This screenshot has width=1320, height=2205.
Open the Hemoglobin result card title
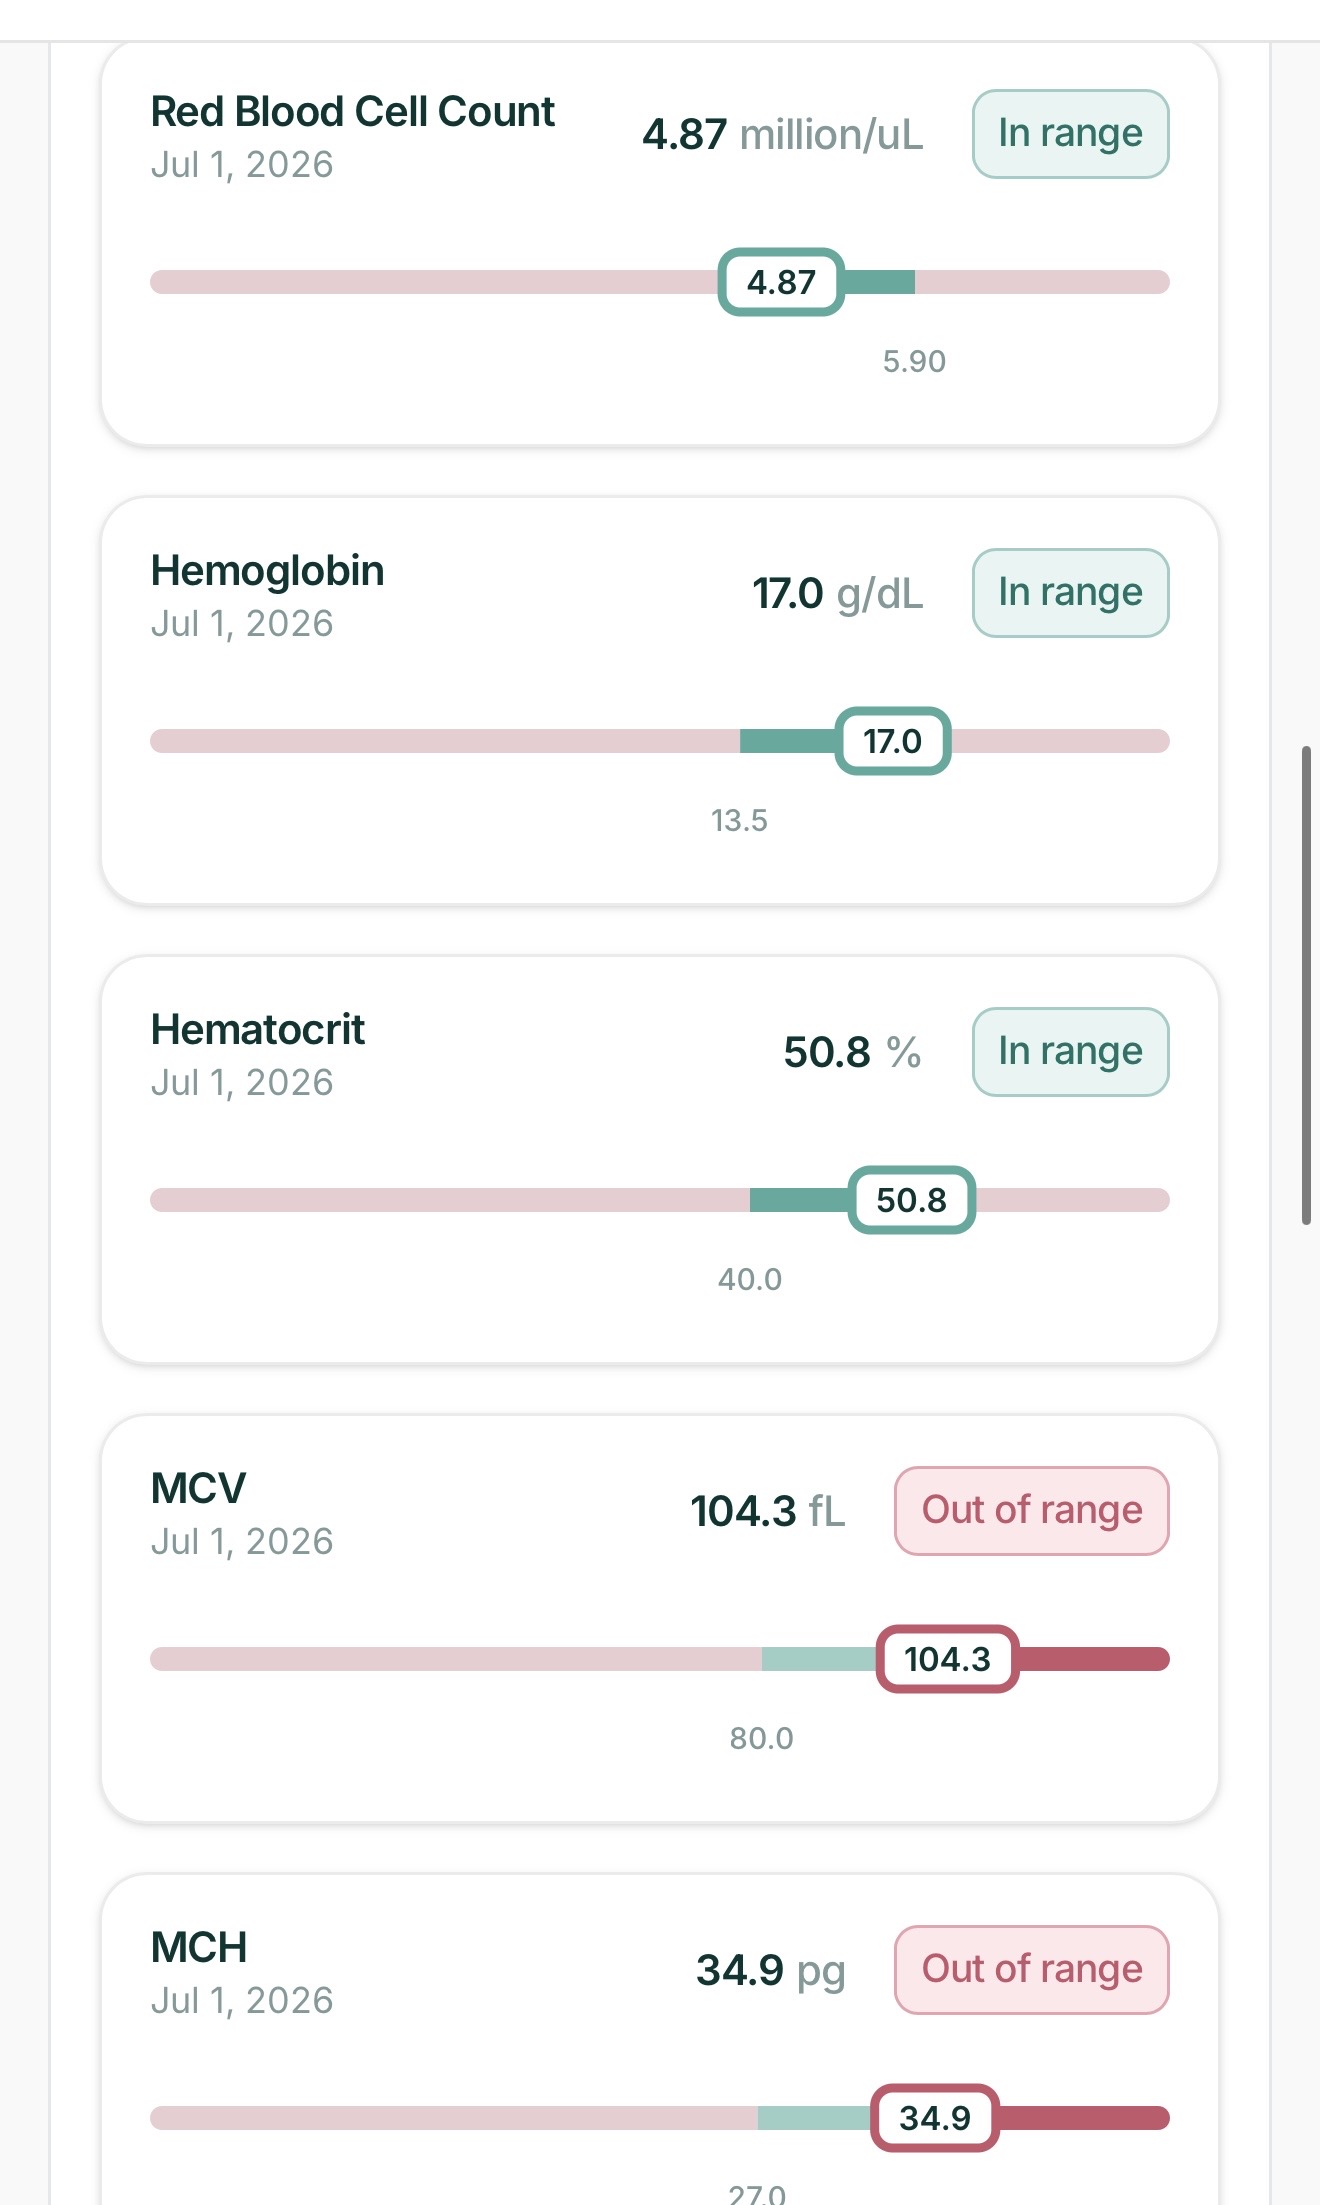(x=267, y=571)
